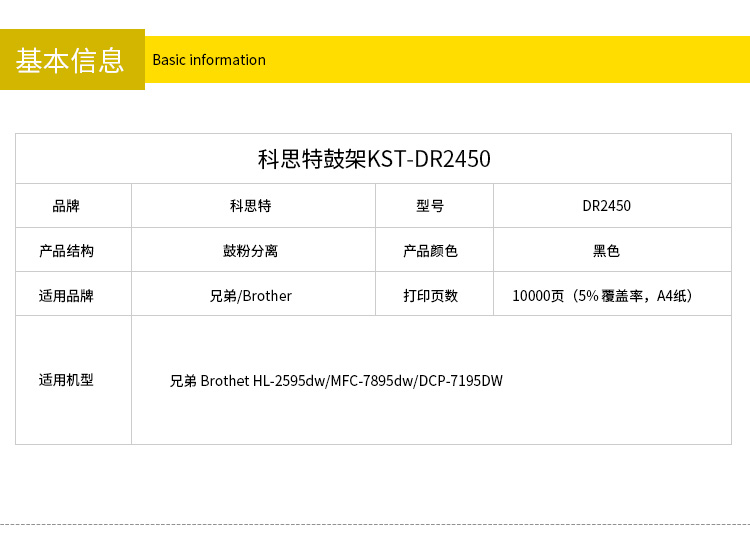The height and width of the screenshot is (533, 750).
Task: Click the 型号 label cell
Action: tap(430, 206)
